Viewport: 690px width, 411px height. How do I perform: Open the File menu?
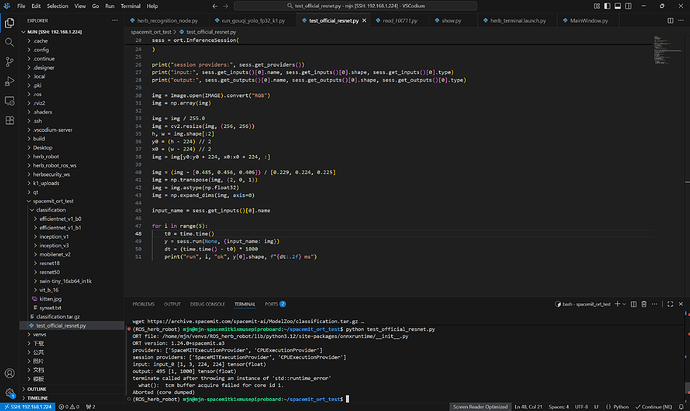click(21, 6)
